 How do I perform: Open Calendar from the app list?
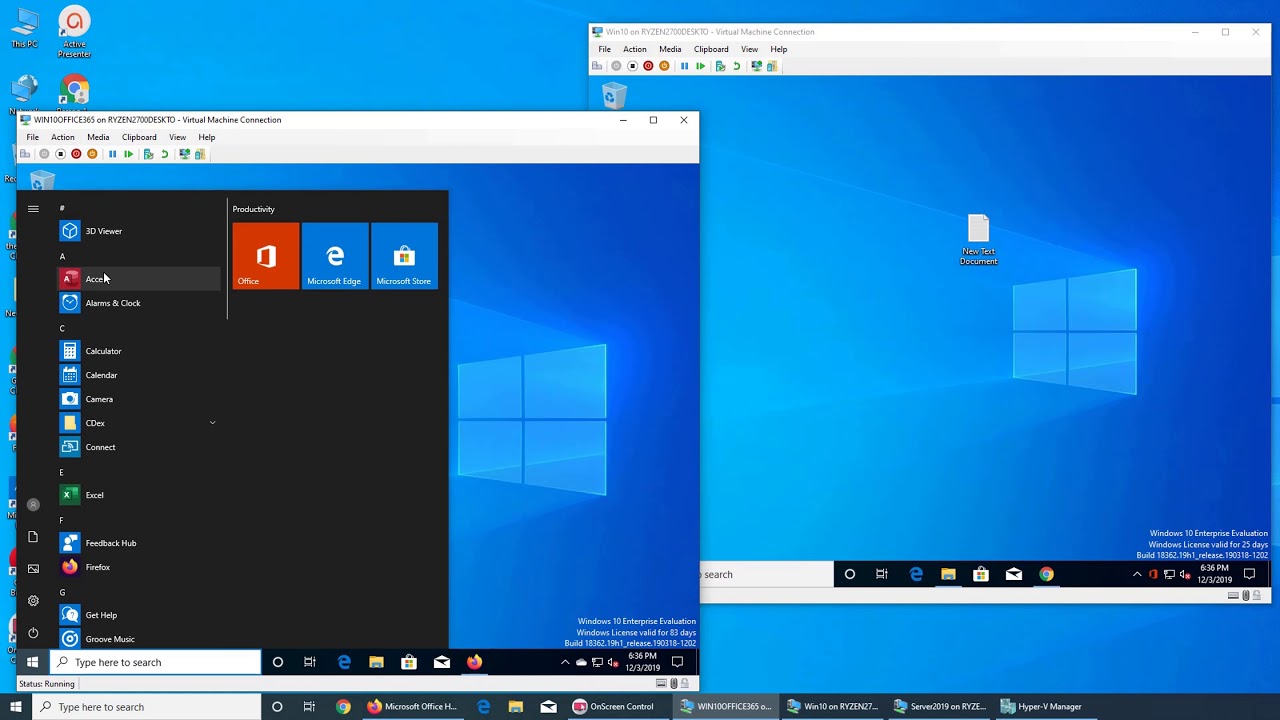[x=138, y=375]
